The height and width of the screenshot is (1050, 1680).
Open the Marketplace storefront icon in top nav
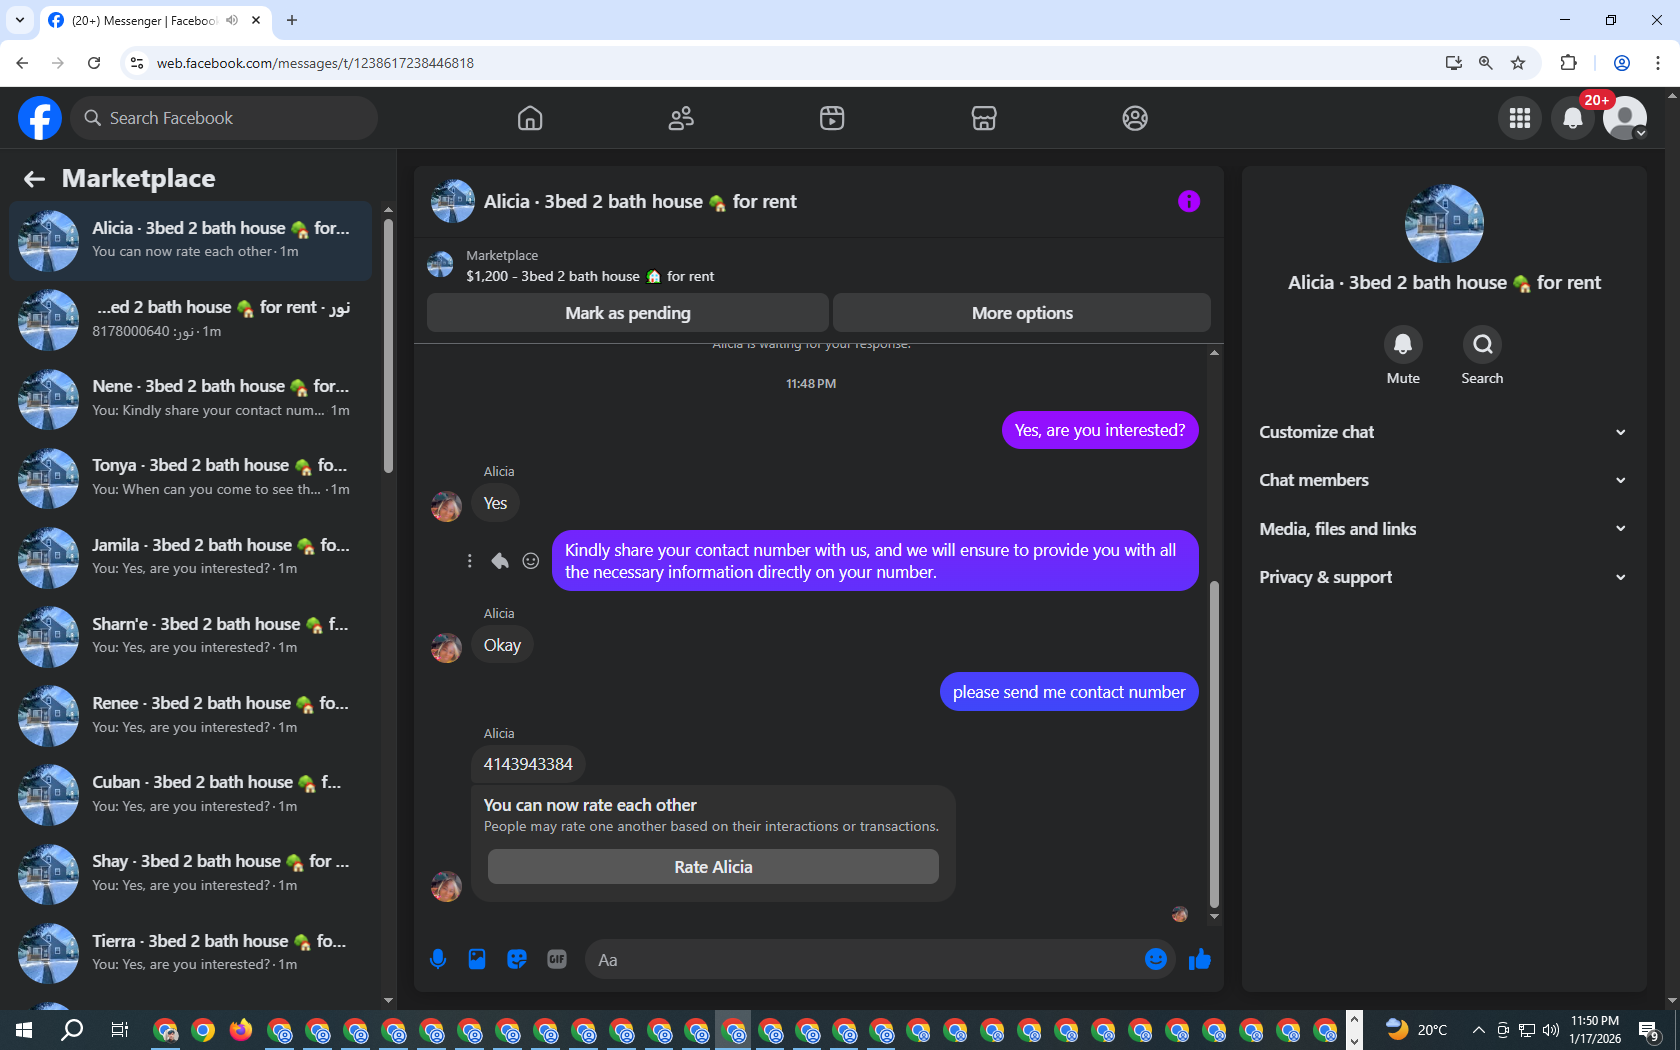pos(984,118)
